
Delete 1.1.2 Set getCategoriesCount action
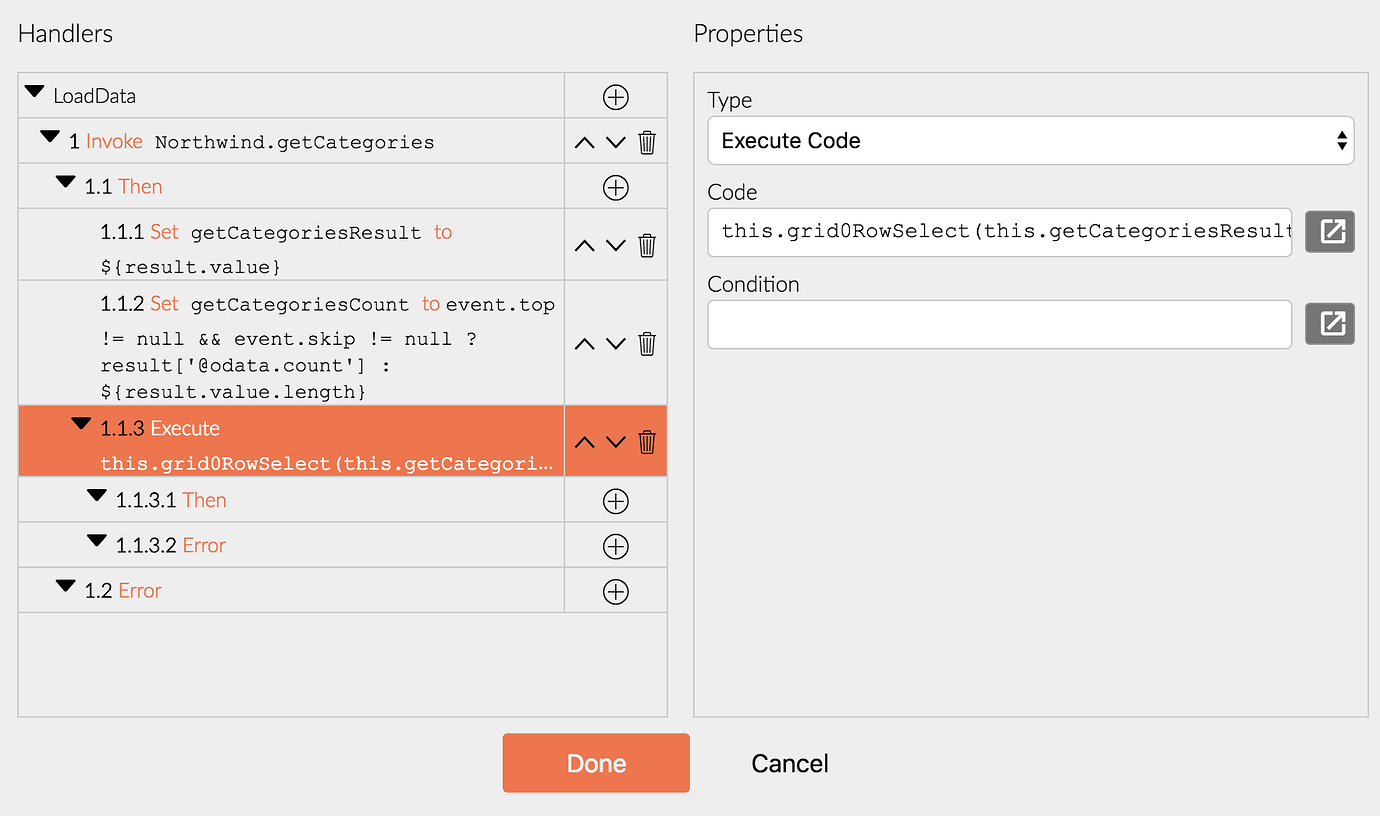tap(647, 344)
